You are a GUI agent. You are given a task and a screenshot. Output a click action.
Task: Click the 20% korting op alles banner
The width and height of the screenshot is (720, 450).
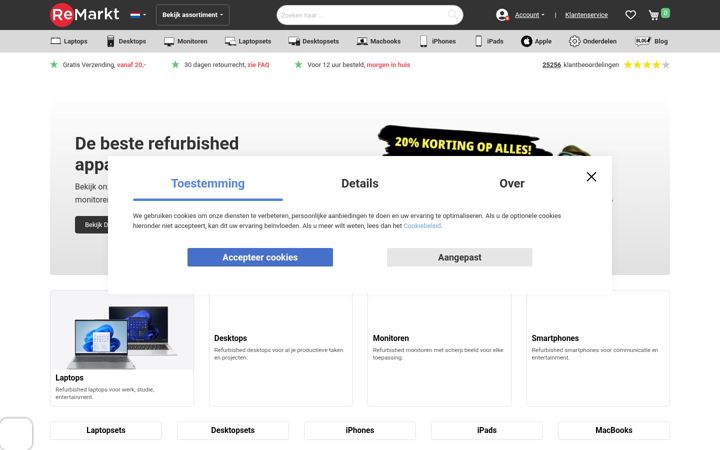click(x=464, y=142)
